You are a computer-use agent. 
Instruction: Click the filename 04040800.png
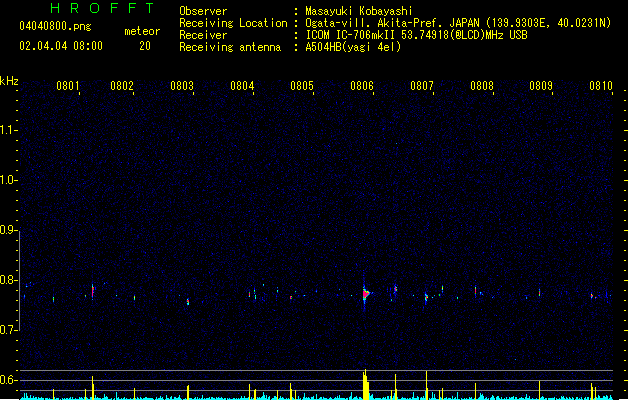pyautogui.click(x=55, y=26)
